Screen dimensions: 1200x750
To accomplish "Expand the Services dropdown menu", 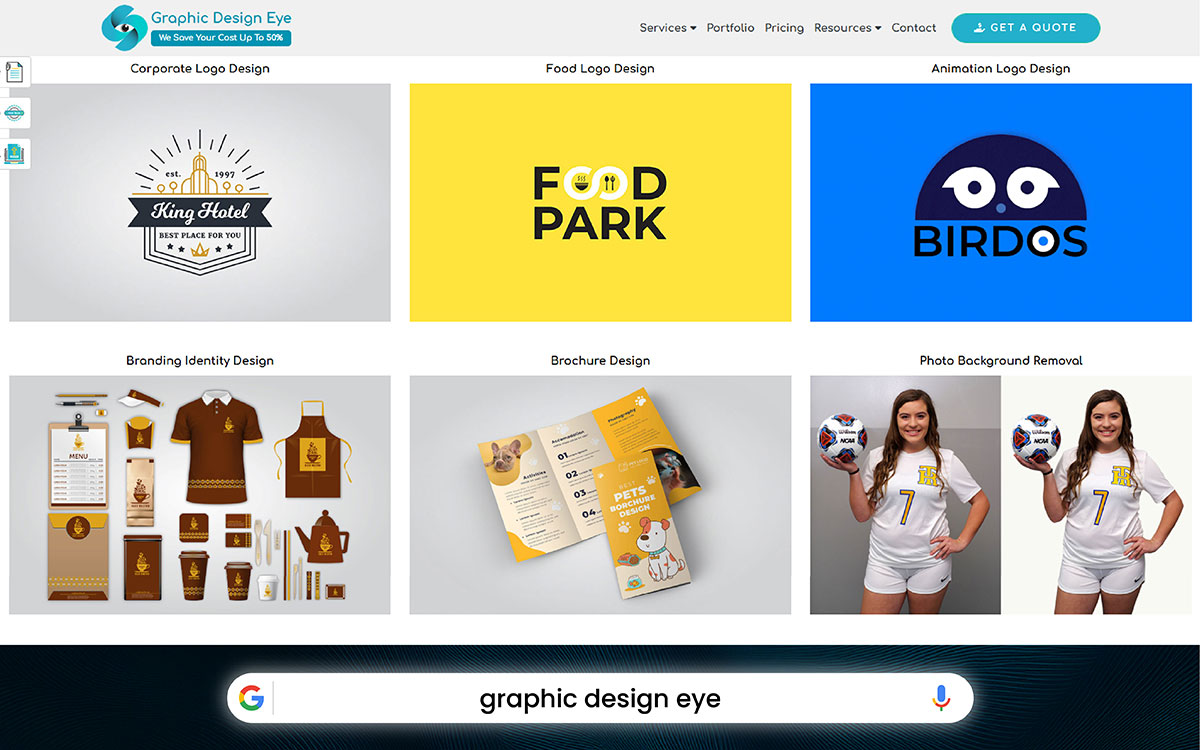I will (668, 28).
